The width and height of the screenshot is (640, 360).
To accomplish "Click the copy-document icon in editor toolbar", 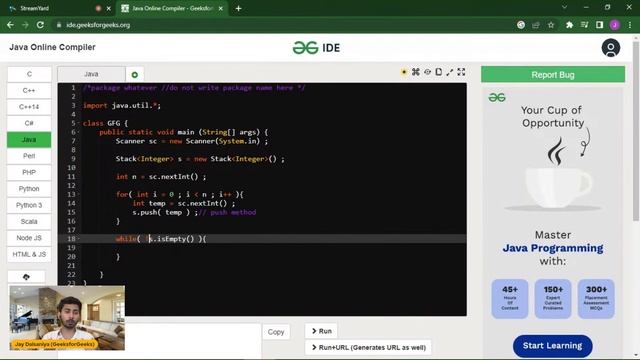I will pyautogui.click(x=438, y=72).
